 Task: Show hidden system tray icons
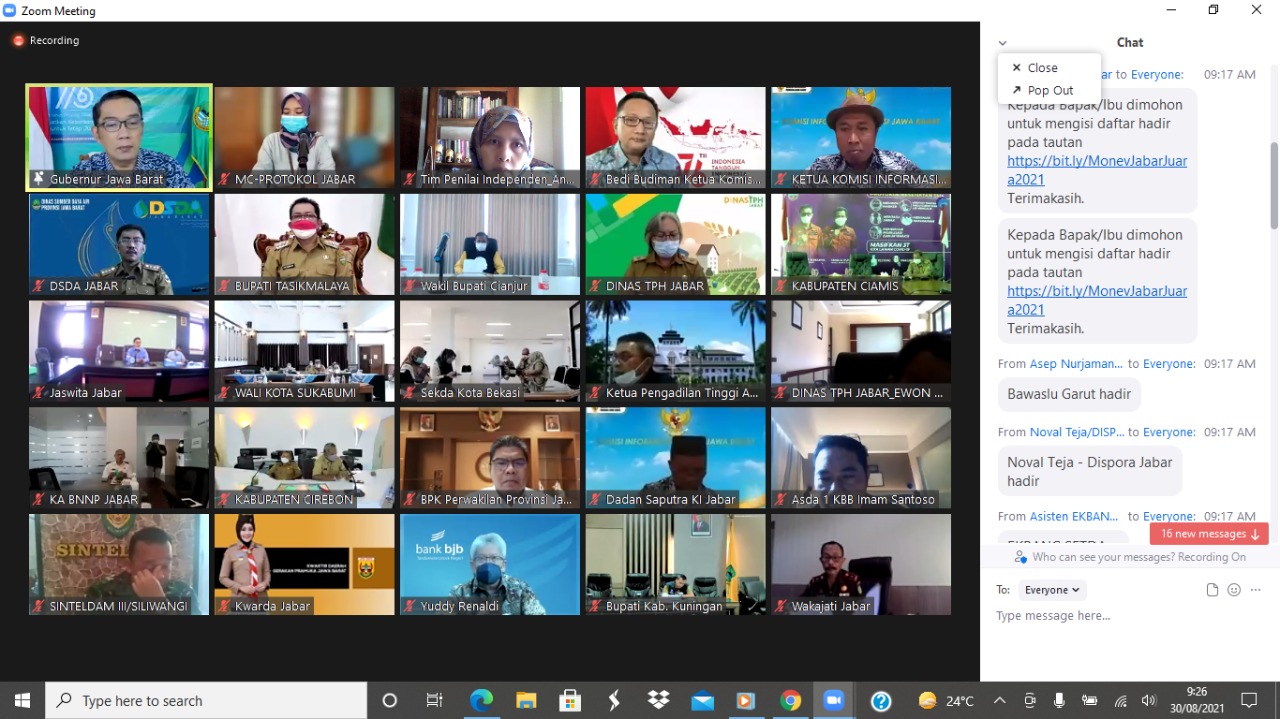click(999, 701)
